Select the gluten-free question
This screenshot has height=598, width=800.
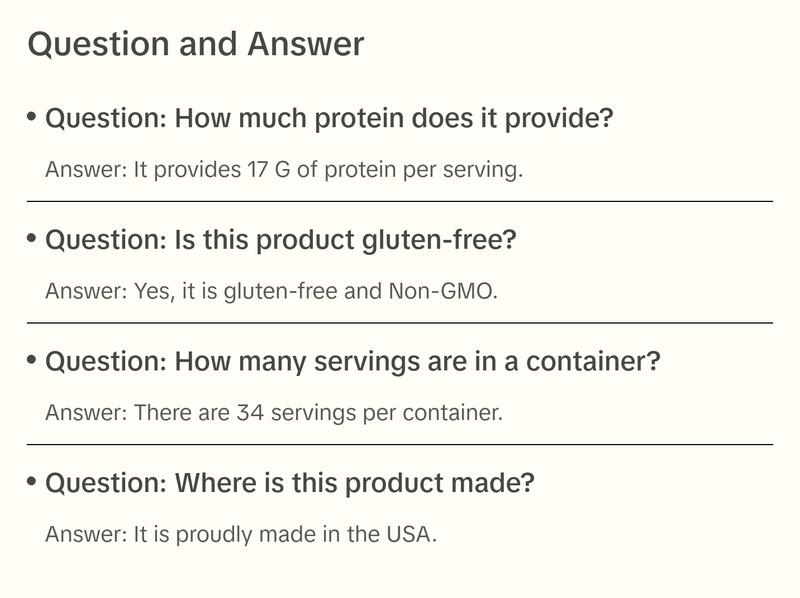[x=281, y=240]
